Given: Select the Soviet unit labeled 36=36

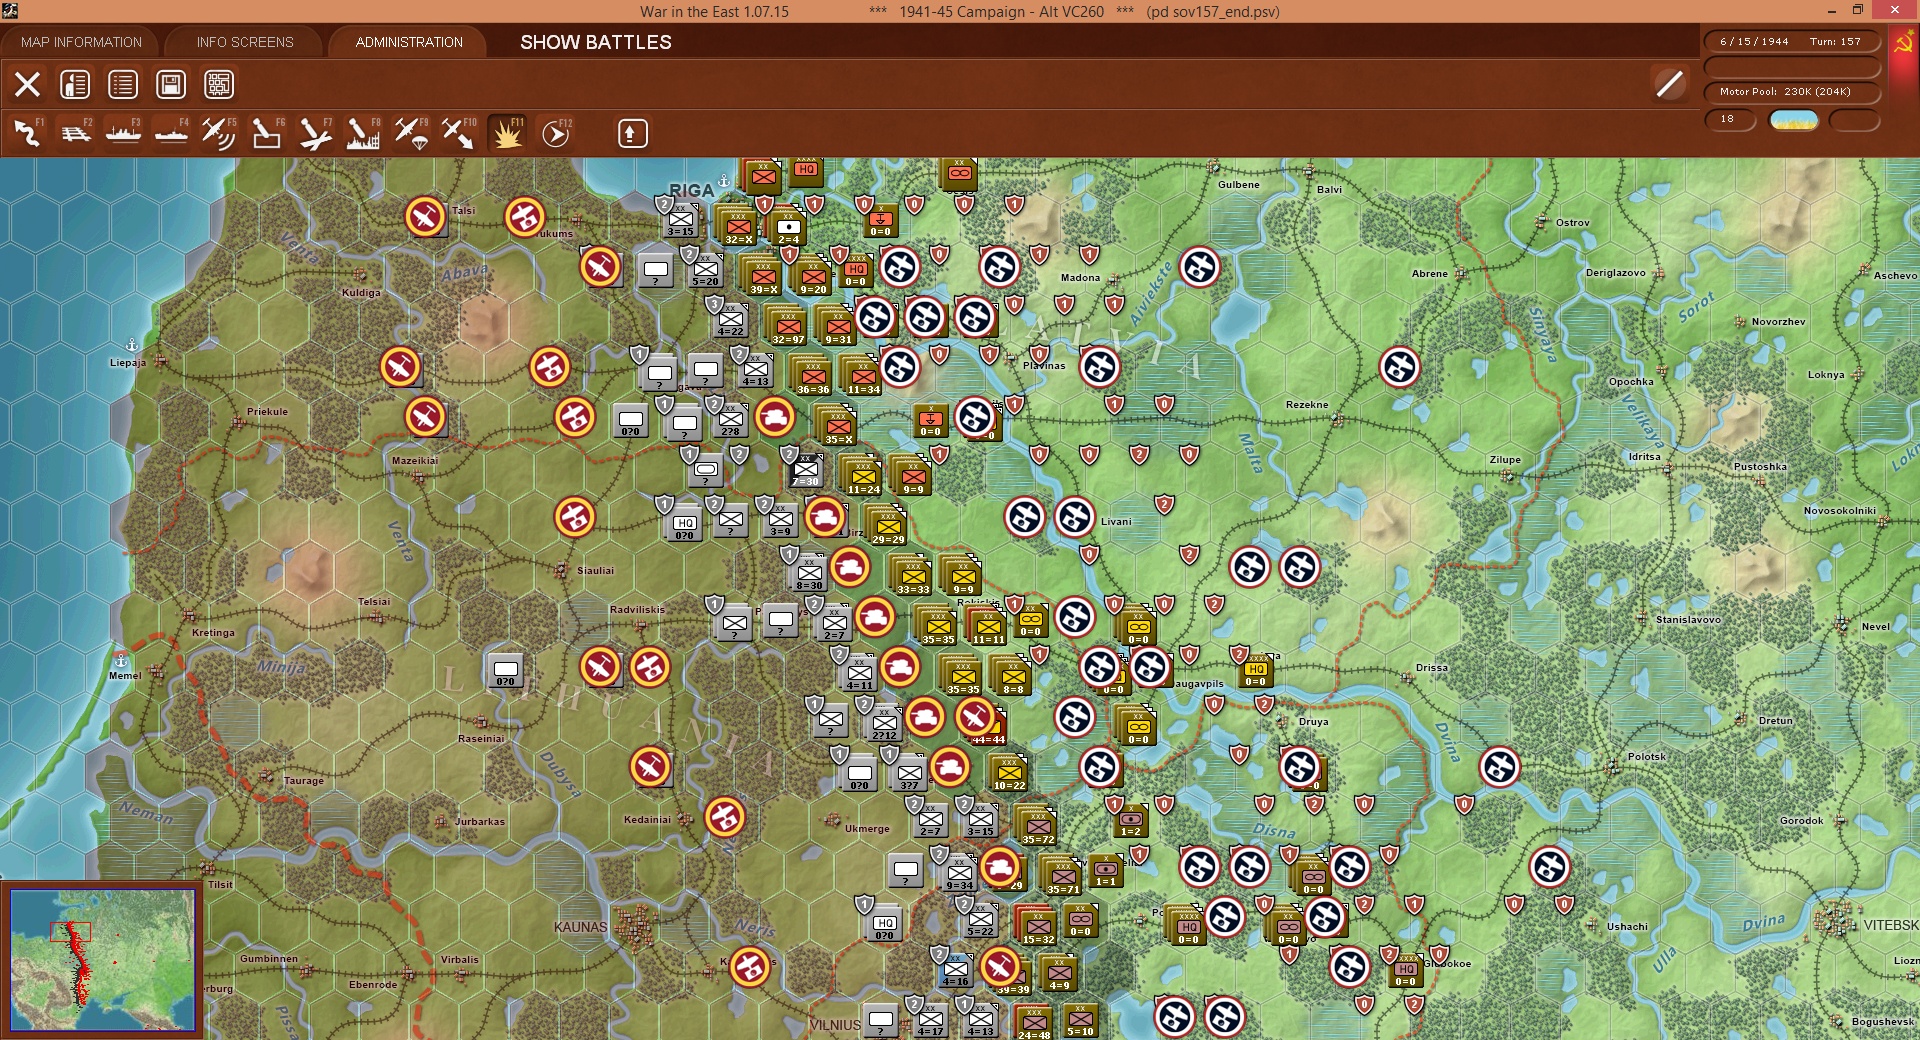Looking at the screenshot, I should pos(812,375).
